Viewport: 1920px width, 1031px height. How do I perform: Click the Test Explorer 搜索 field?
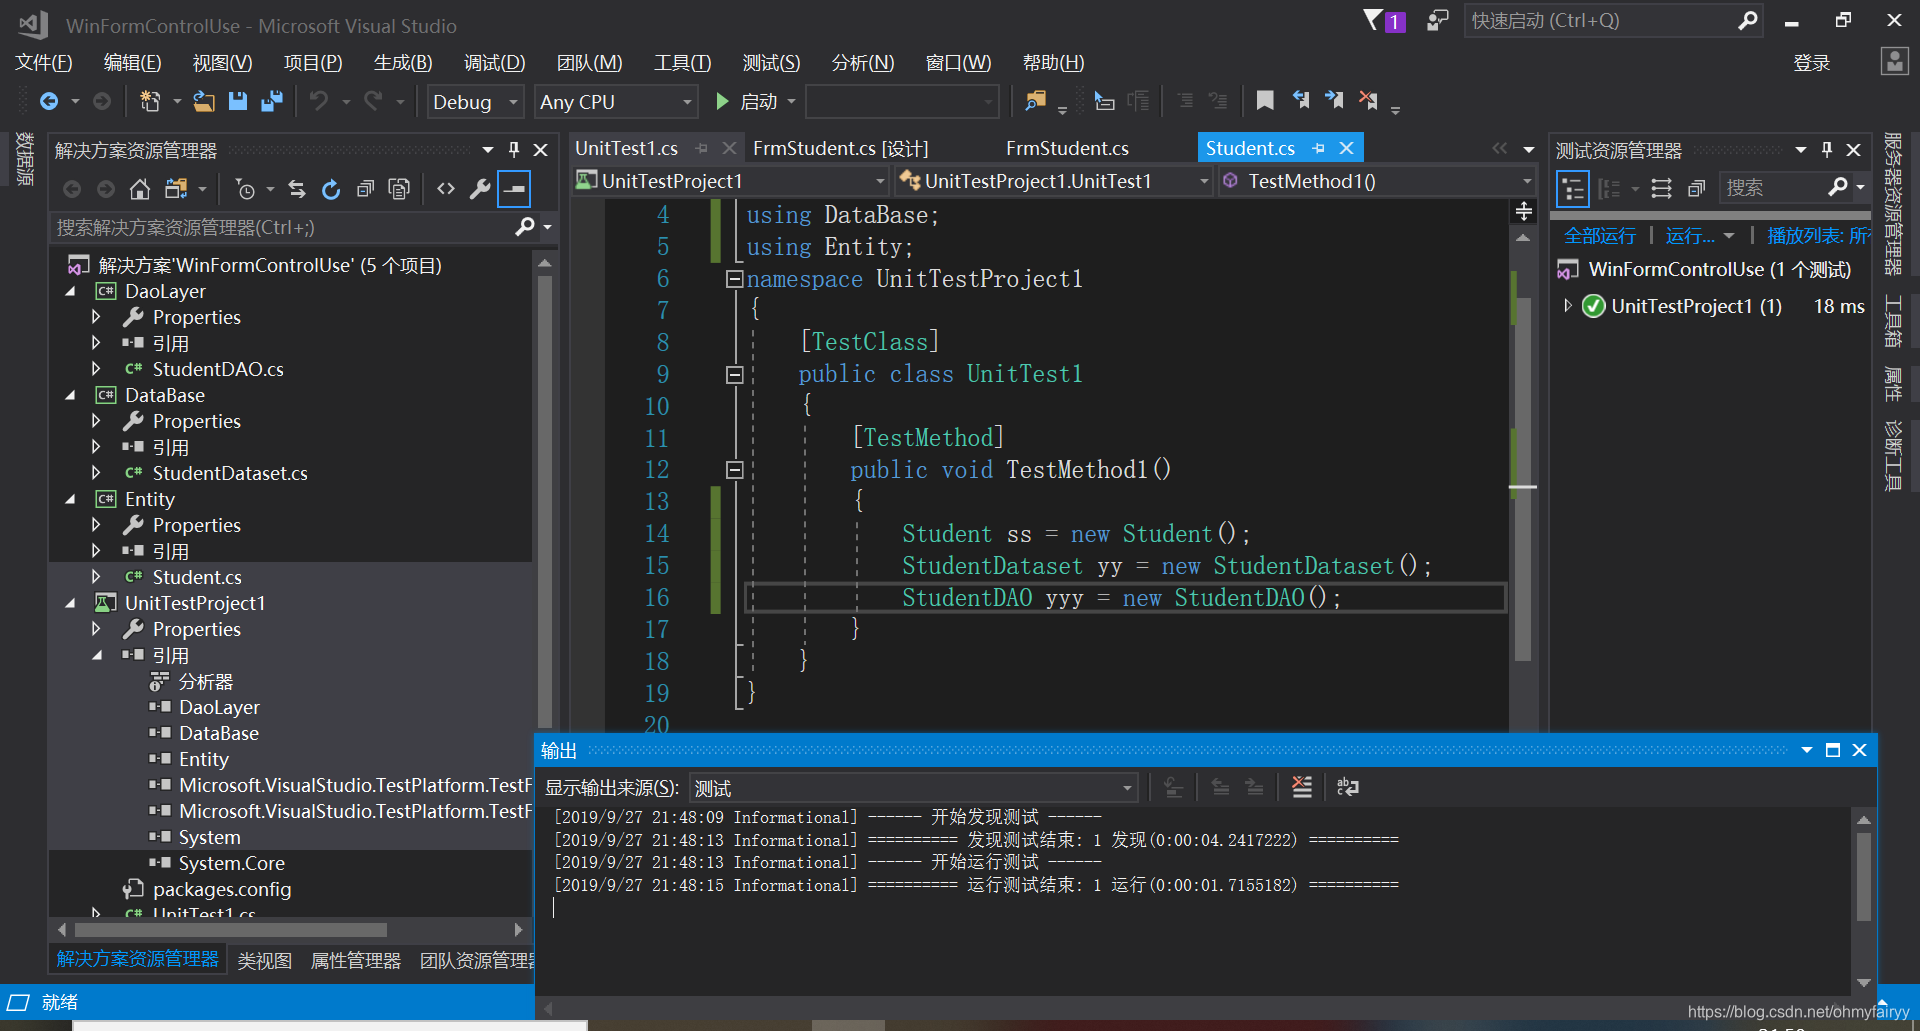pos(1774,188)
